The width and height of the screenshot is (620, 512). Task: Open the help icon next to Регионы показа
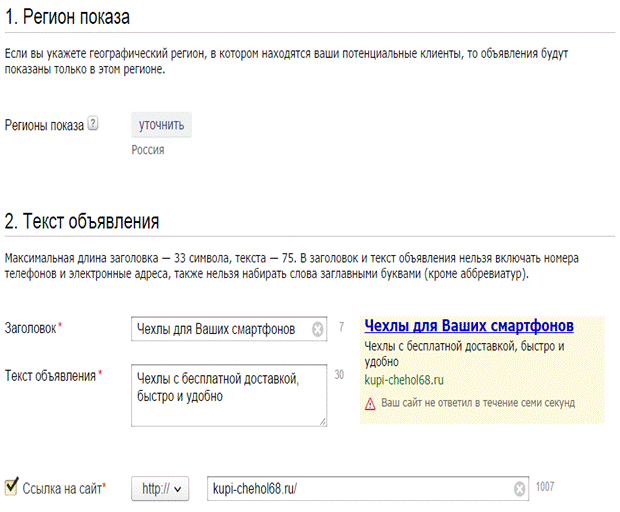point(93,123)
